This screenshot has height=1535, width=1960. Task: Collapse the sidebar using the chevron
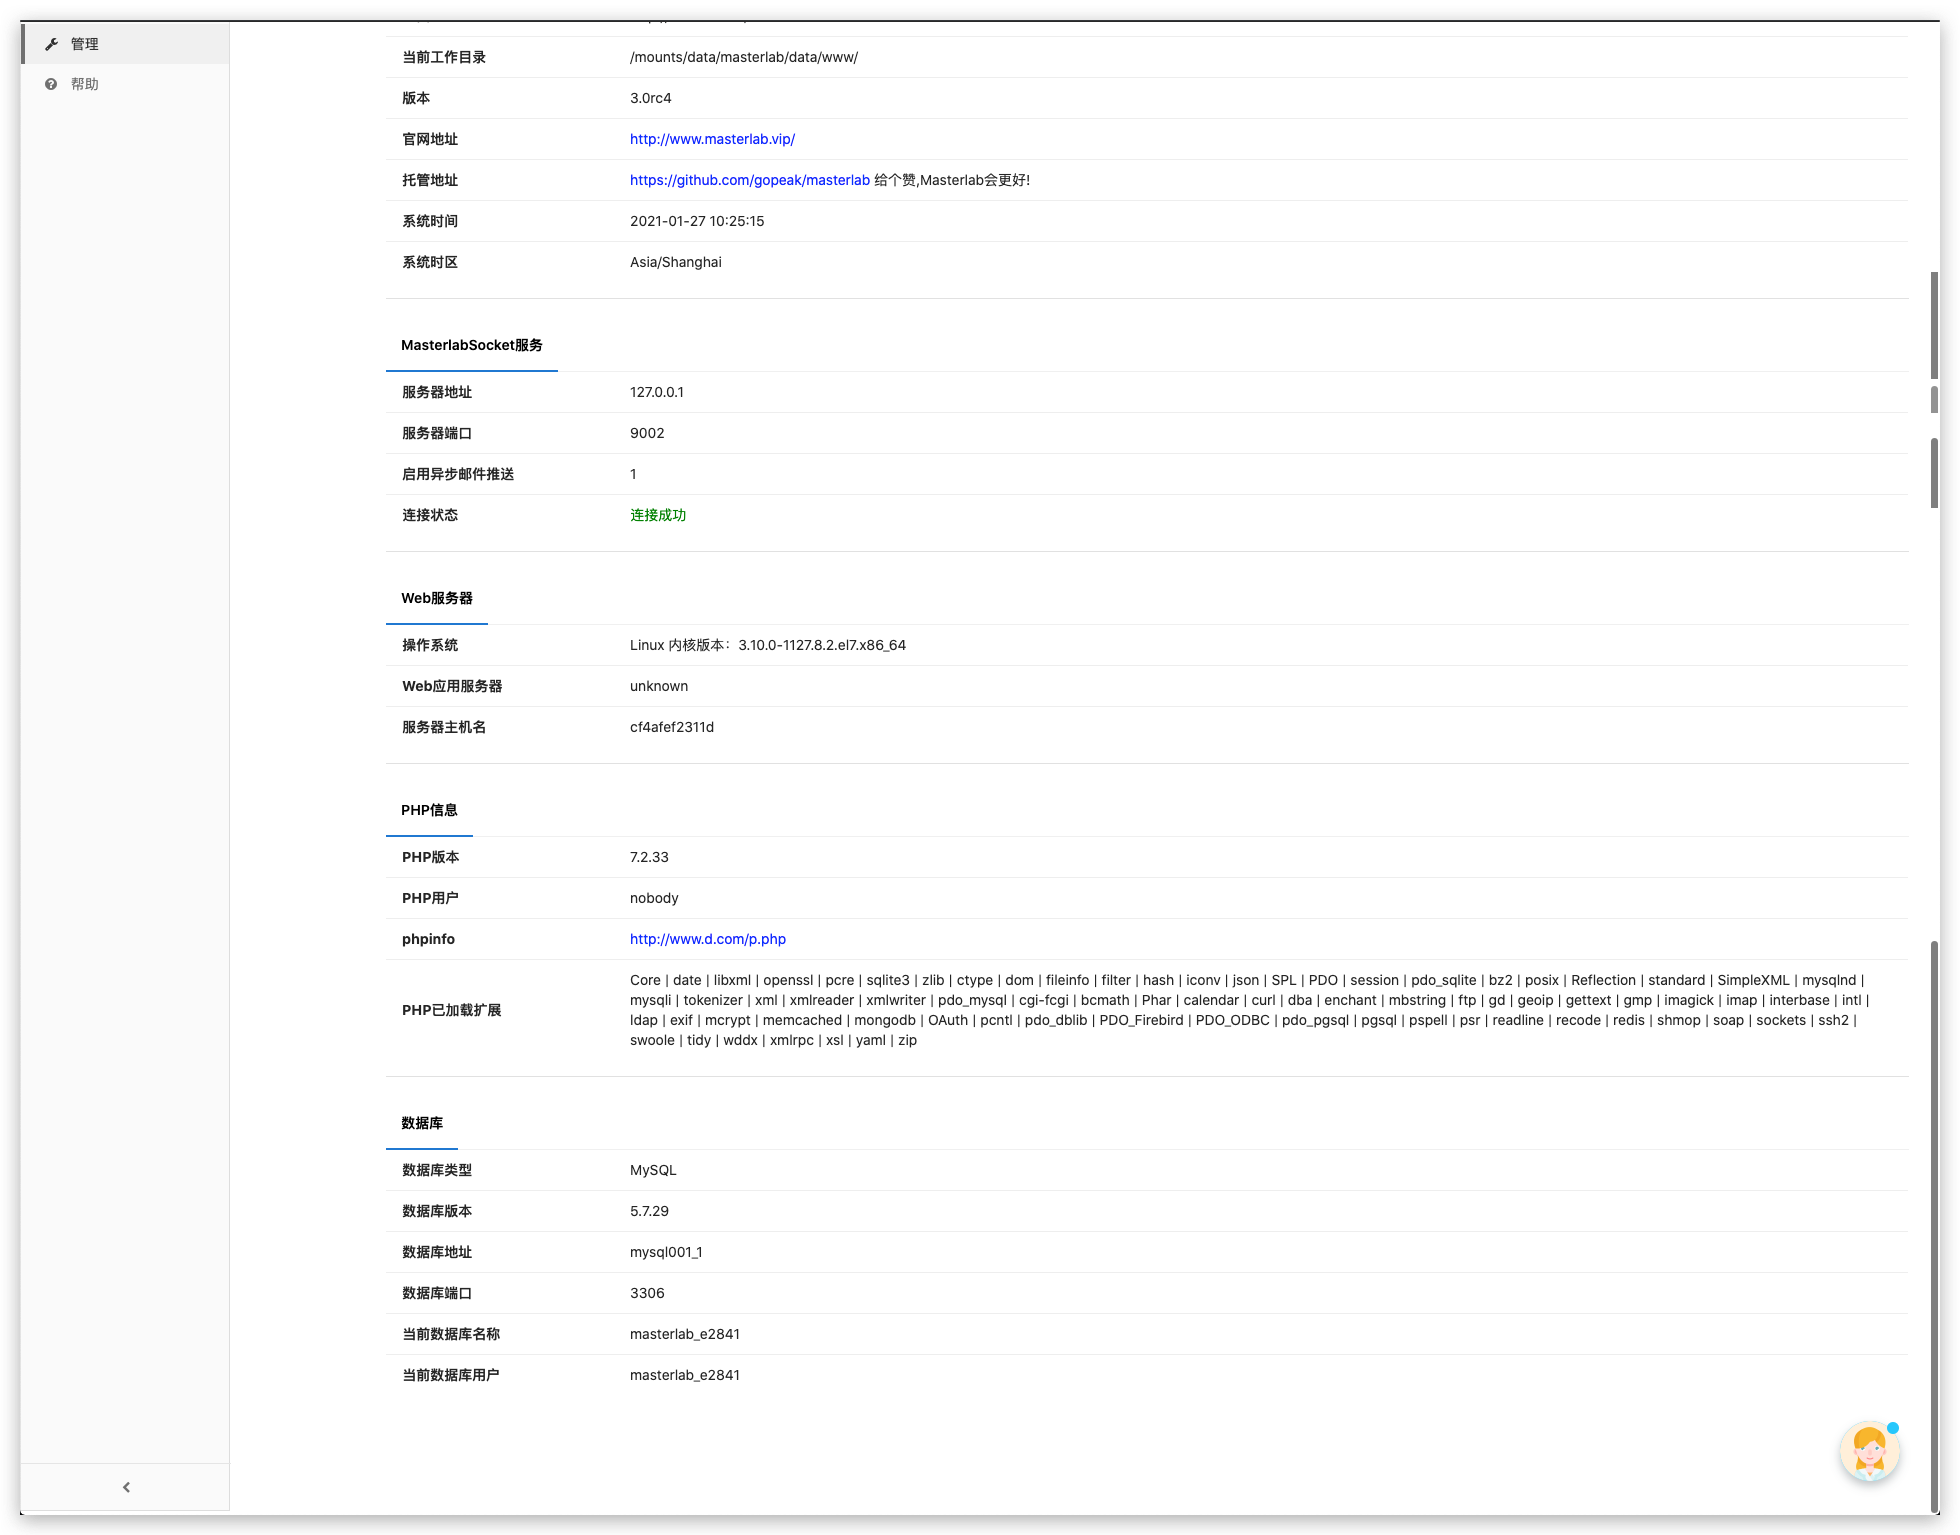pyautogui.click(x=126, y=1486)
